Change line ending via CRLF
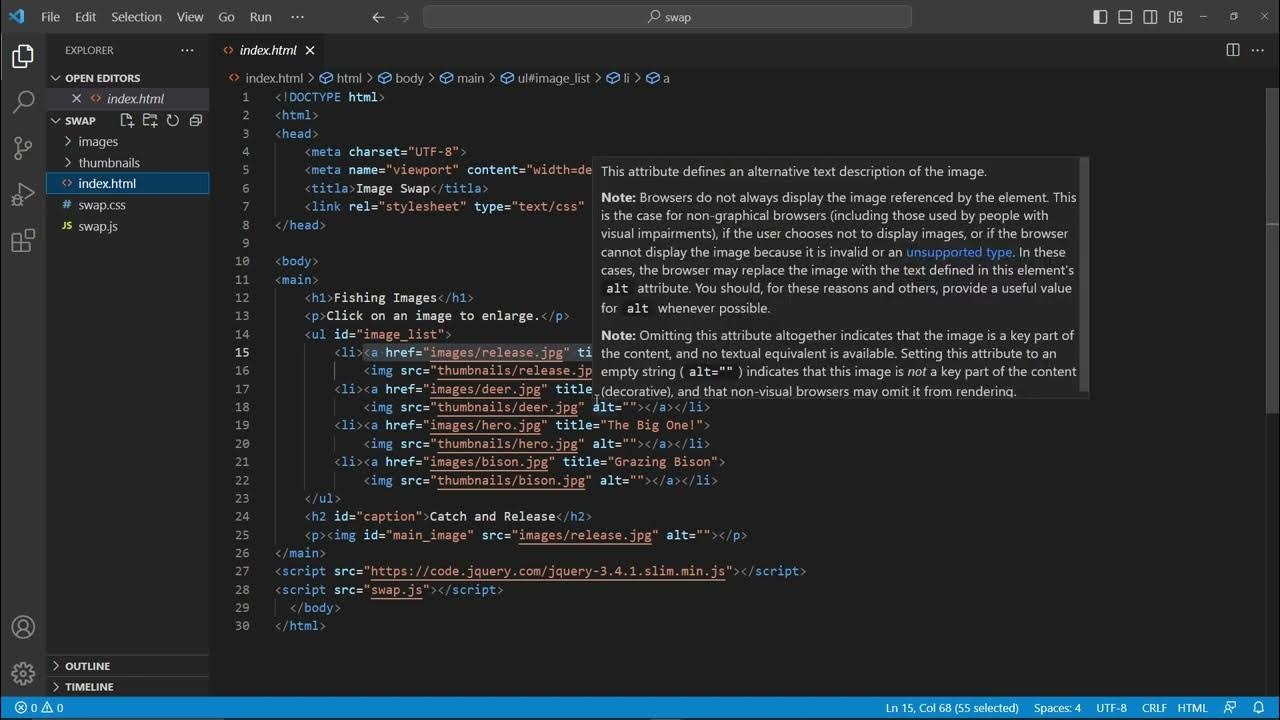Screen dimensions: 1280x720 click(1154, 708)
